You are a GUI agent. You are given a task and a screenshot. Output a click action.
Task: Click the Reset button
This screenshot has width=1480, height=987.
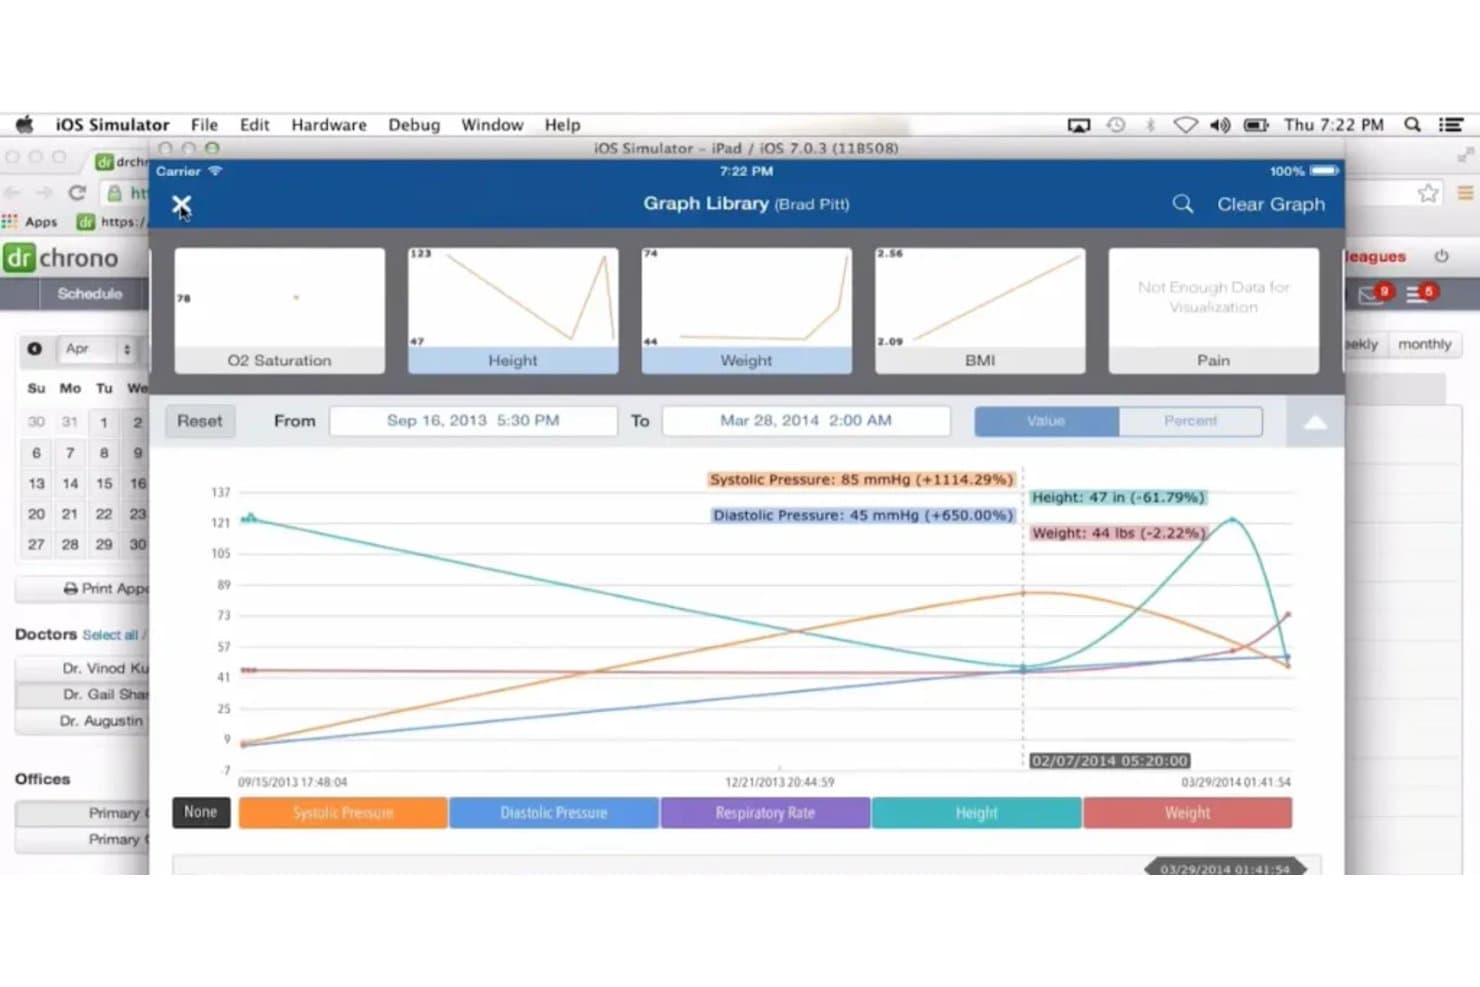click(x=200, y=421)
